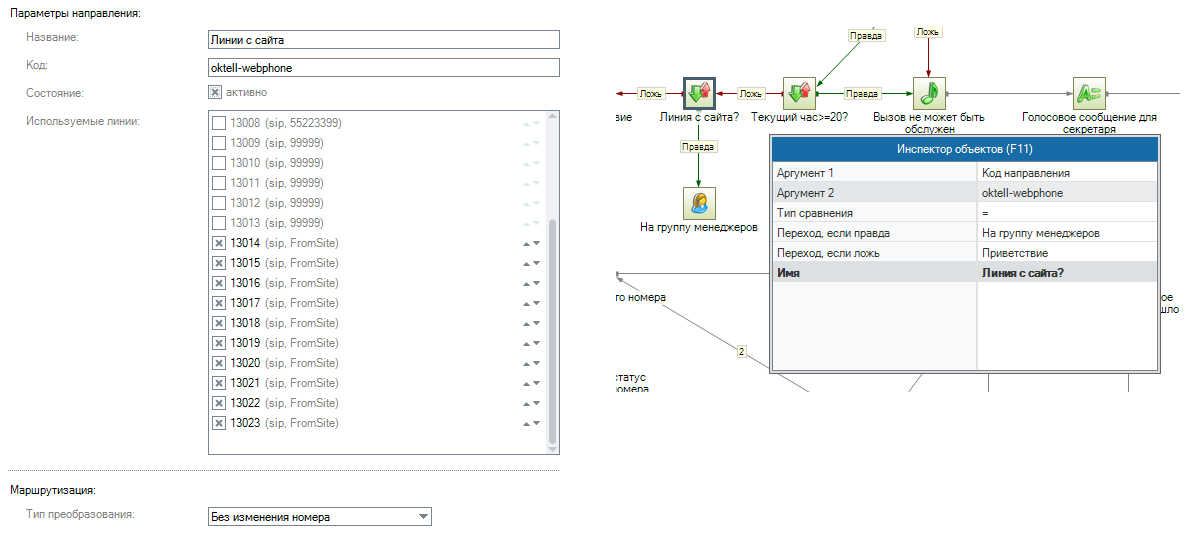Click 'Правда' label right of 'Текущий час>=20?'
This screenshot has height=541, width=1201.
862,94
